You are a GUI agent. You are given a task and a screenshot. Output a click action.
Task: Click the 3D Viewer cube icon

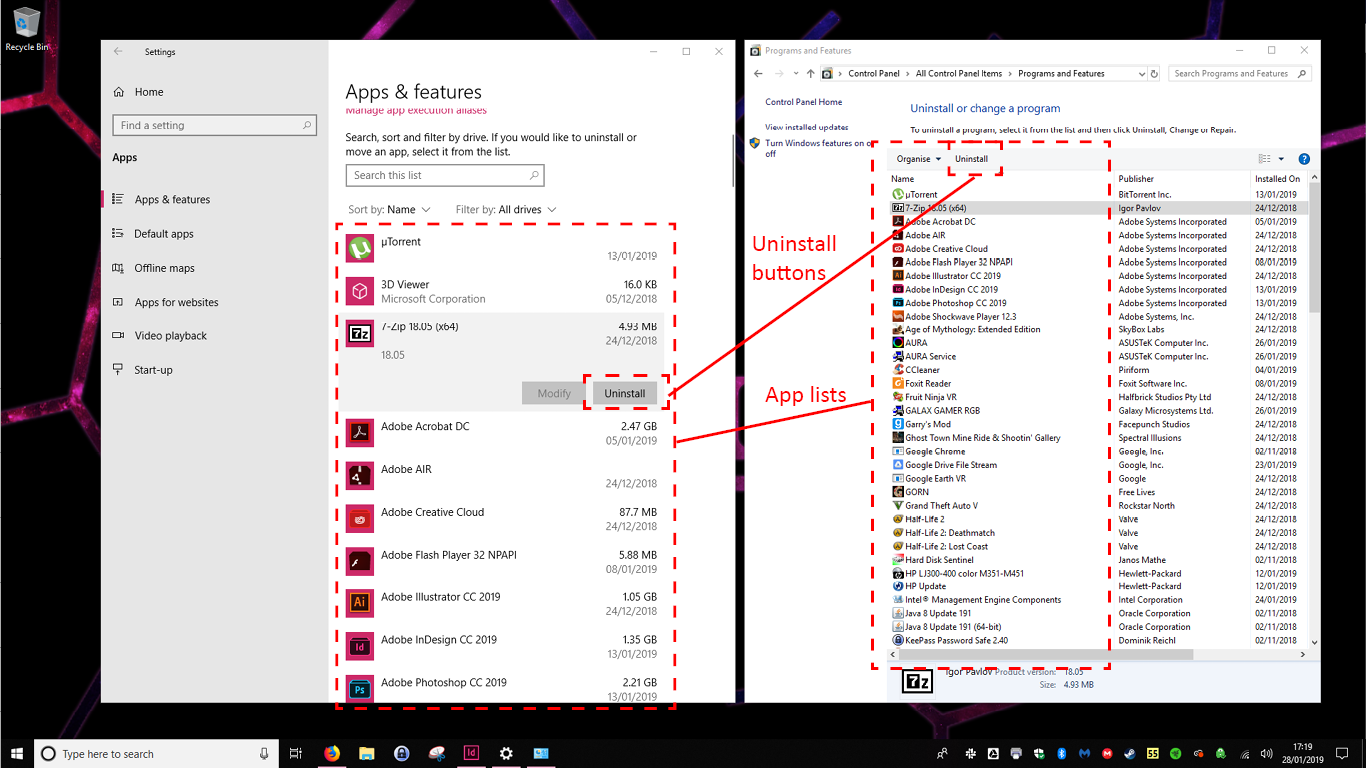pos(358,290)
